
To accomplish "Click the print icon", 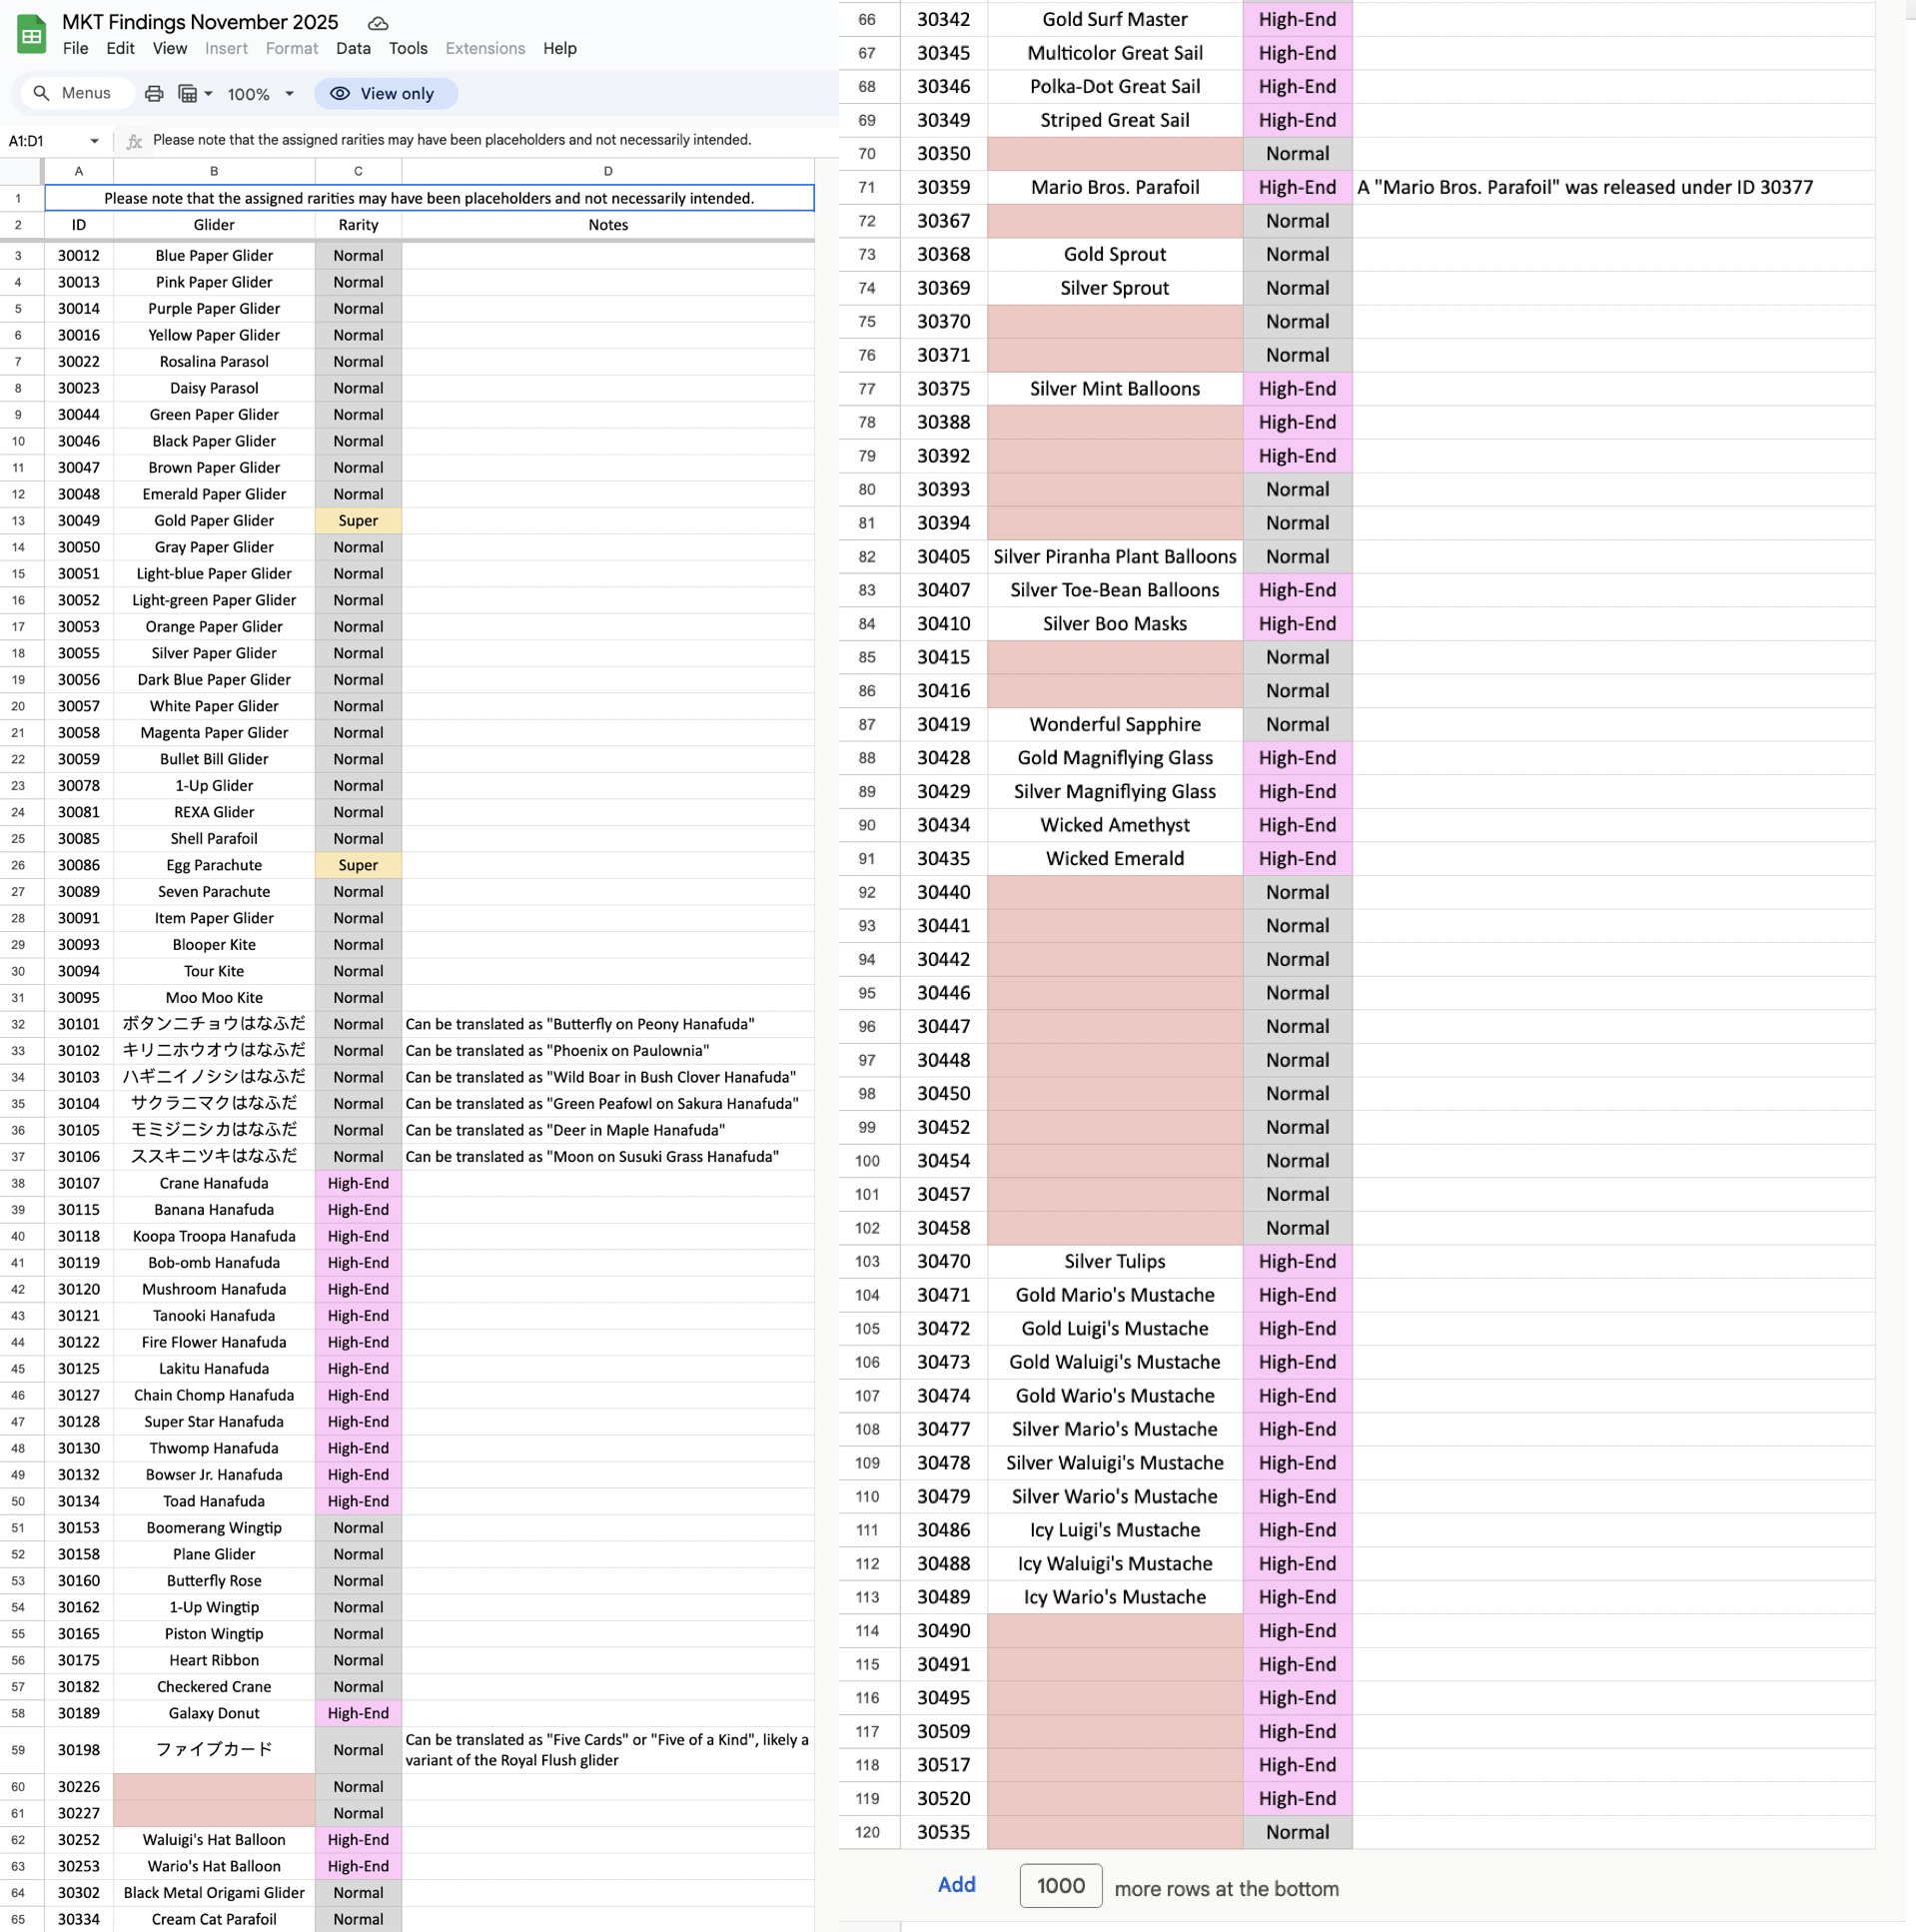I will 154,94.
